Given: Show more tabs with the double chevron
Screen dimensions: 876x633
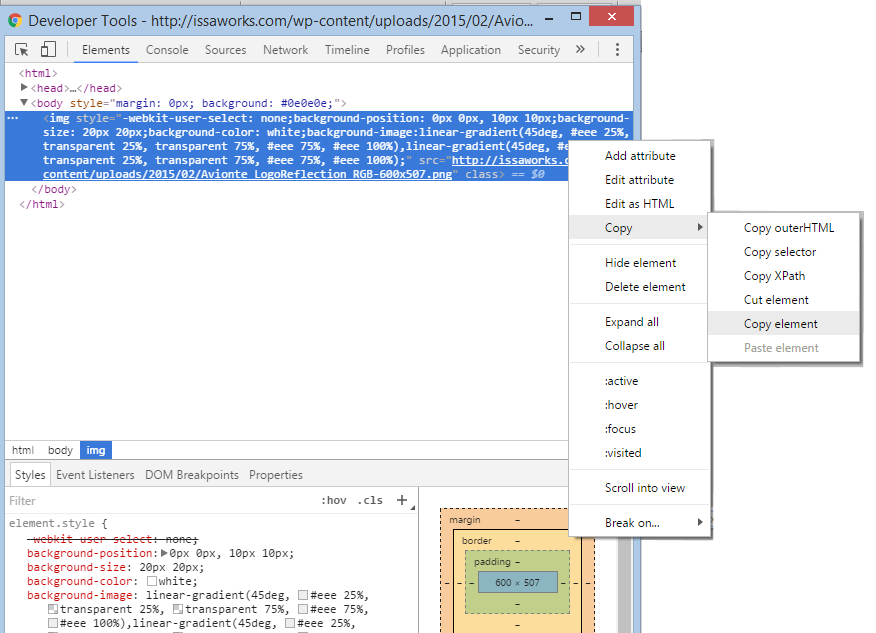Looking at the screenshot, I should 580,49.
